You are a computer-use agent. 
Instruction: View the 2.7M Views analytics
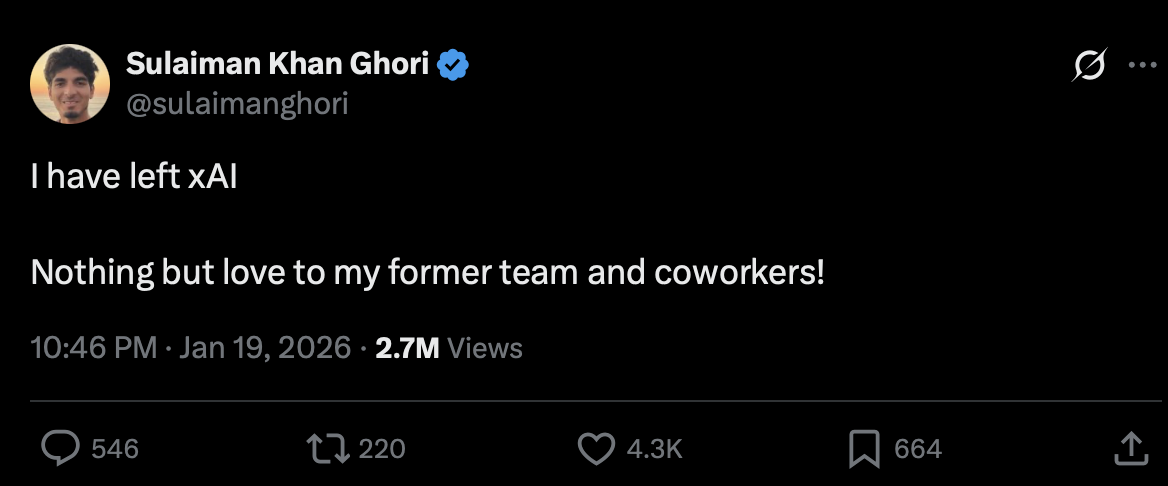(449, 348)
